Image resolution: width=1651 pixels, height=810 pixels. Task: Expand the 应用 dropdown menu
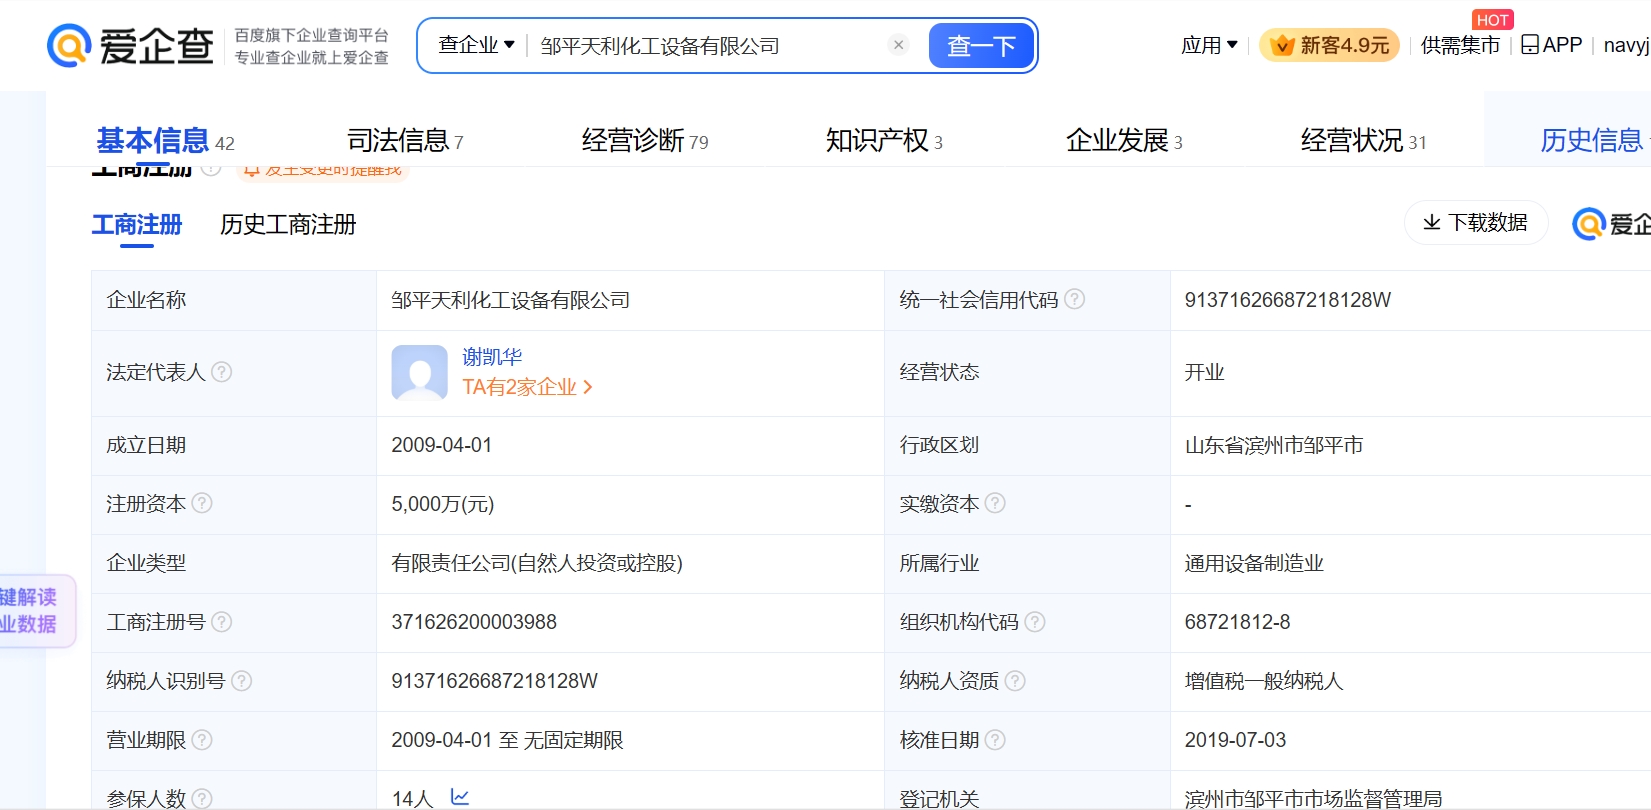click(x=1209, y=45)
